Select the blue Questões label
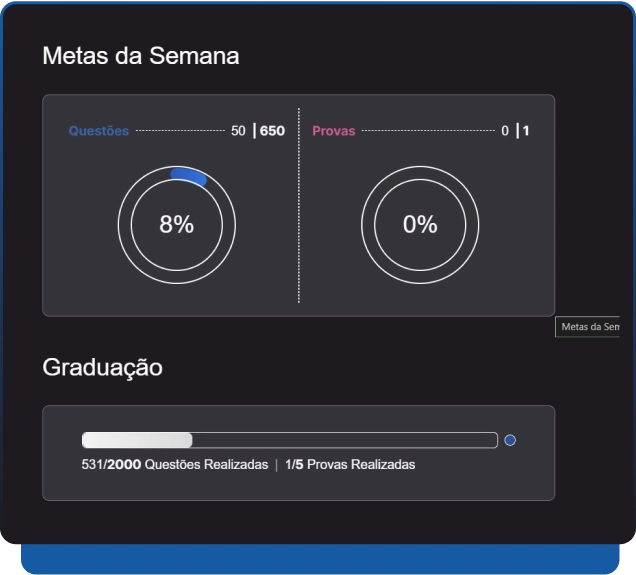This screenshot has height=575, width=636. pyautogui.click(x=98, y=131)
